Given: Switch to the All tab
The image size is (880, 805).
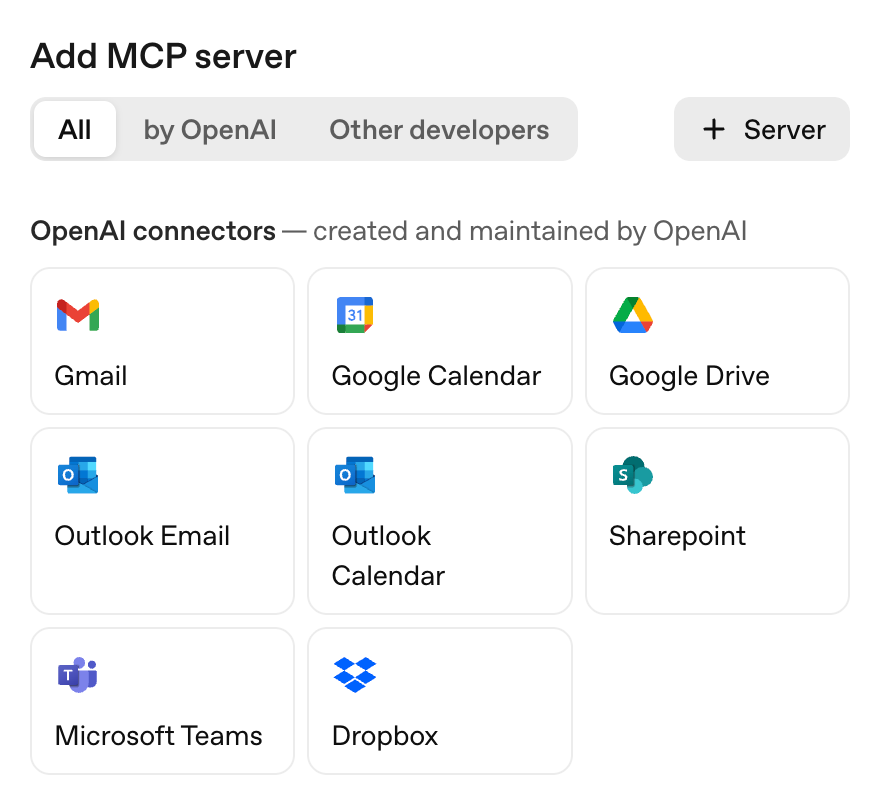Looking at the screenshot, I should [75, 129].
